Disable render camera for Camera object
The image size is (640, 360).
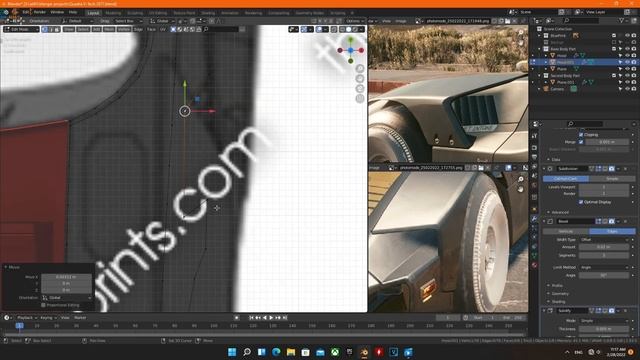[x=633, y=89]
